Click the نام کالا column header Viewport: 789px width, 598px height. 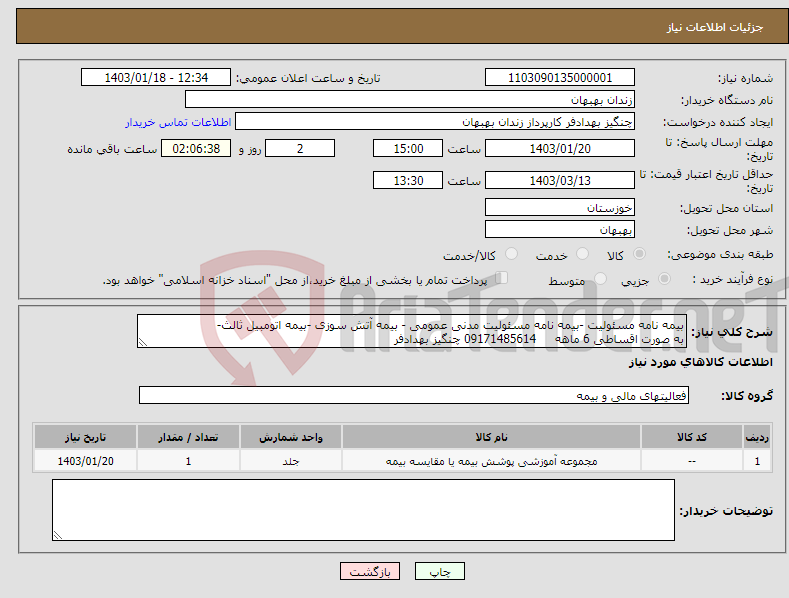tap(491, 437)
